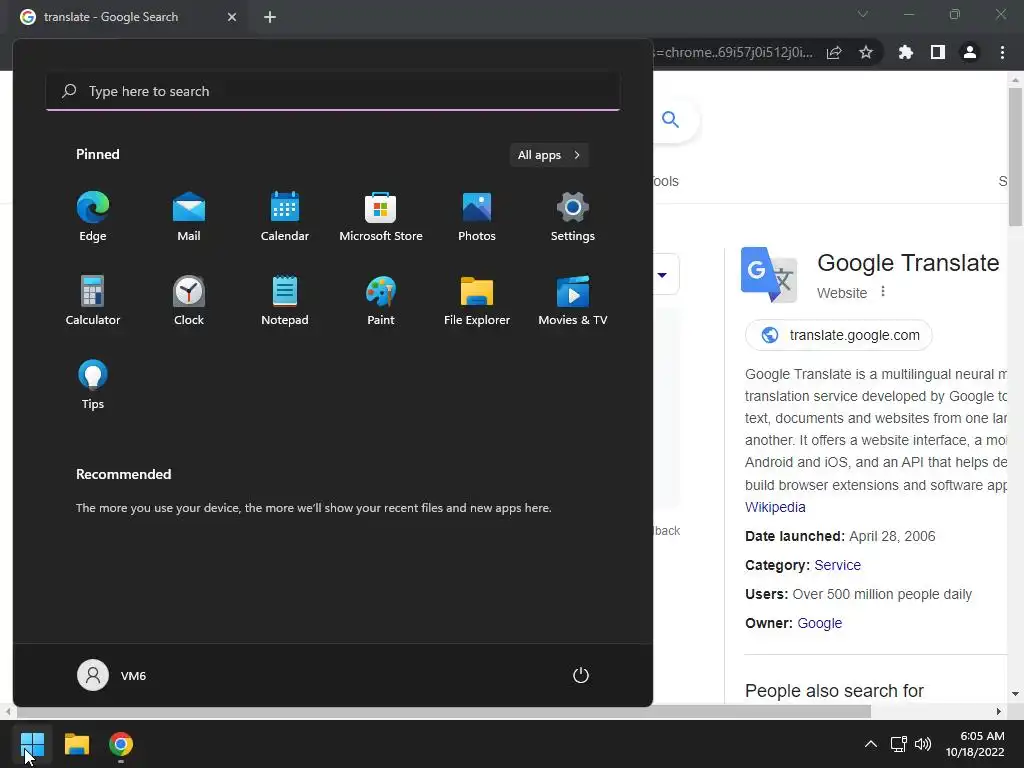The height and width of the screenshot is (768, 1024).
Task: Click the page vertical scrollbar thumb
Action: pyautogui.click(x=1015, y=157)
